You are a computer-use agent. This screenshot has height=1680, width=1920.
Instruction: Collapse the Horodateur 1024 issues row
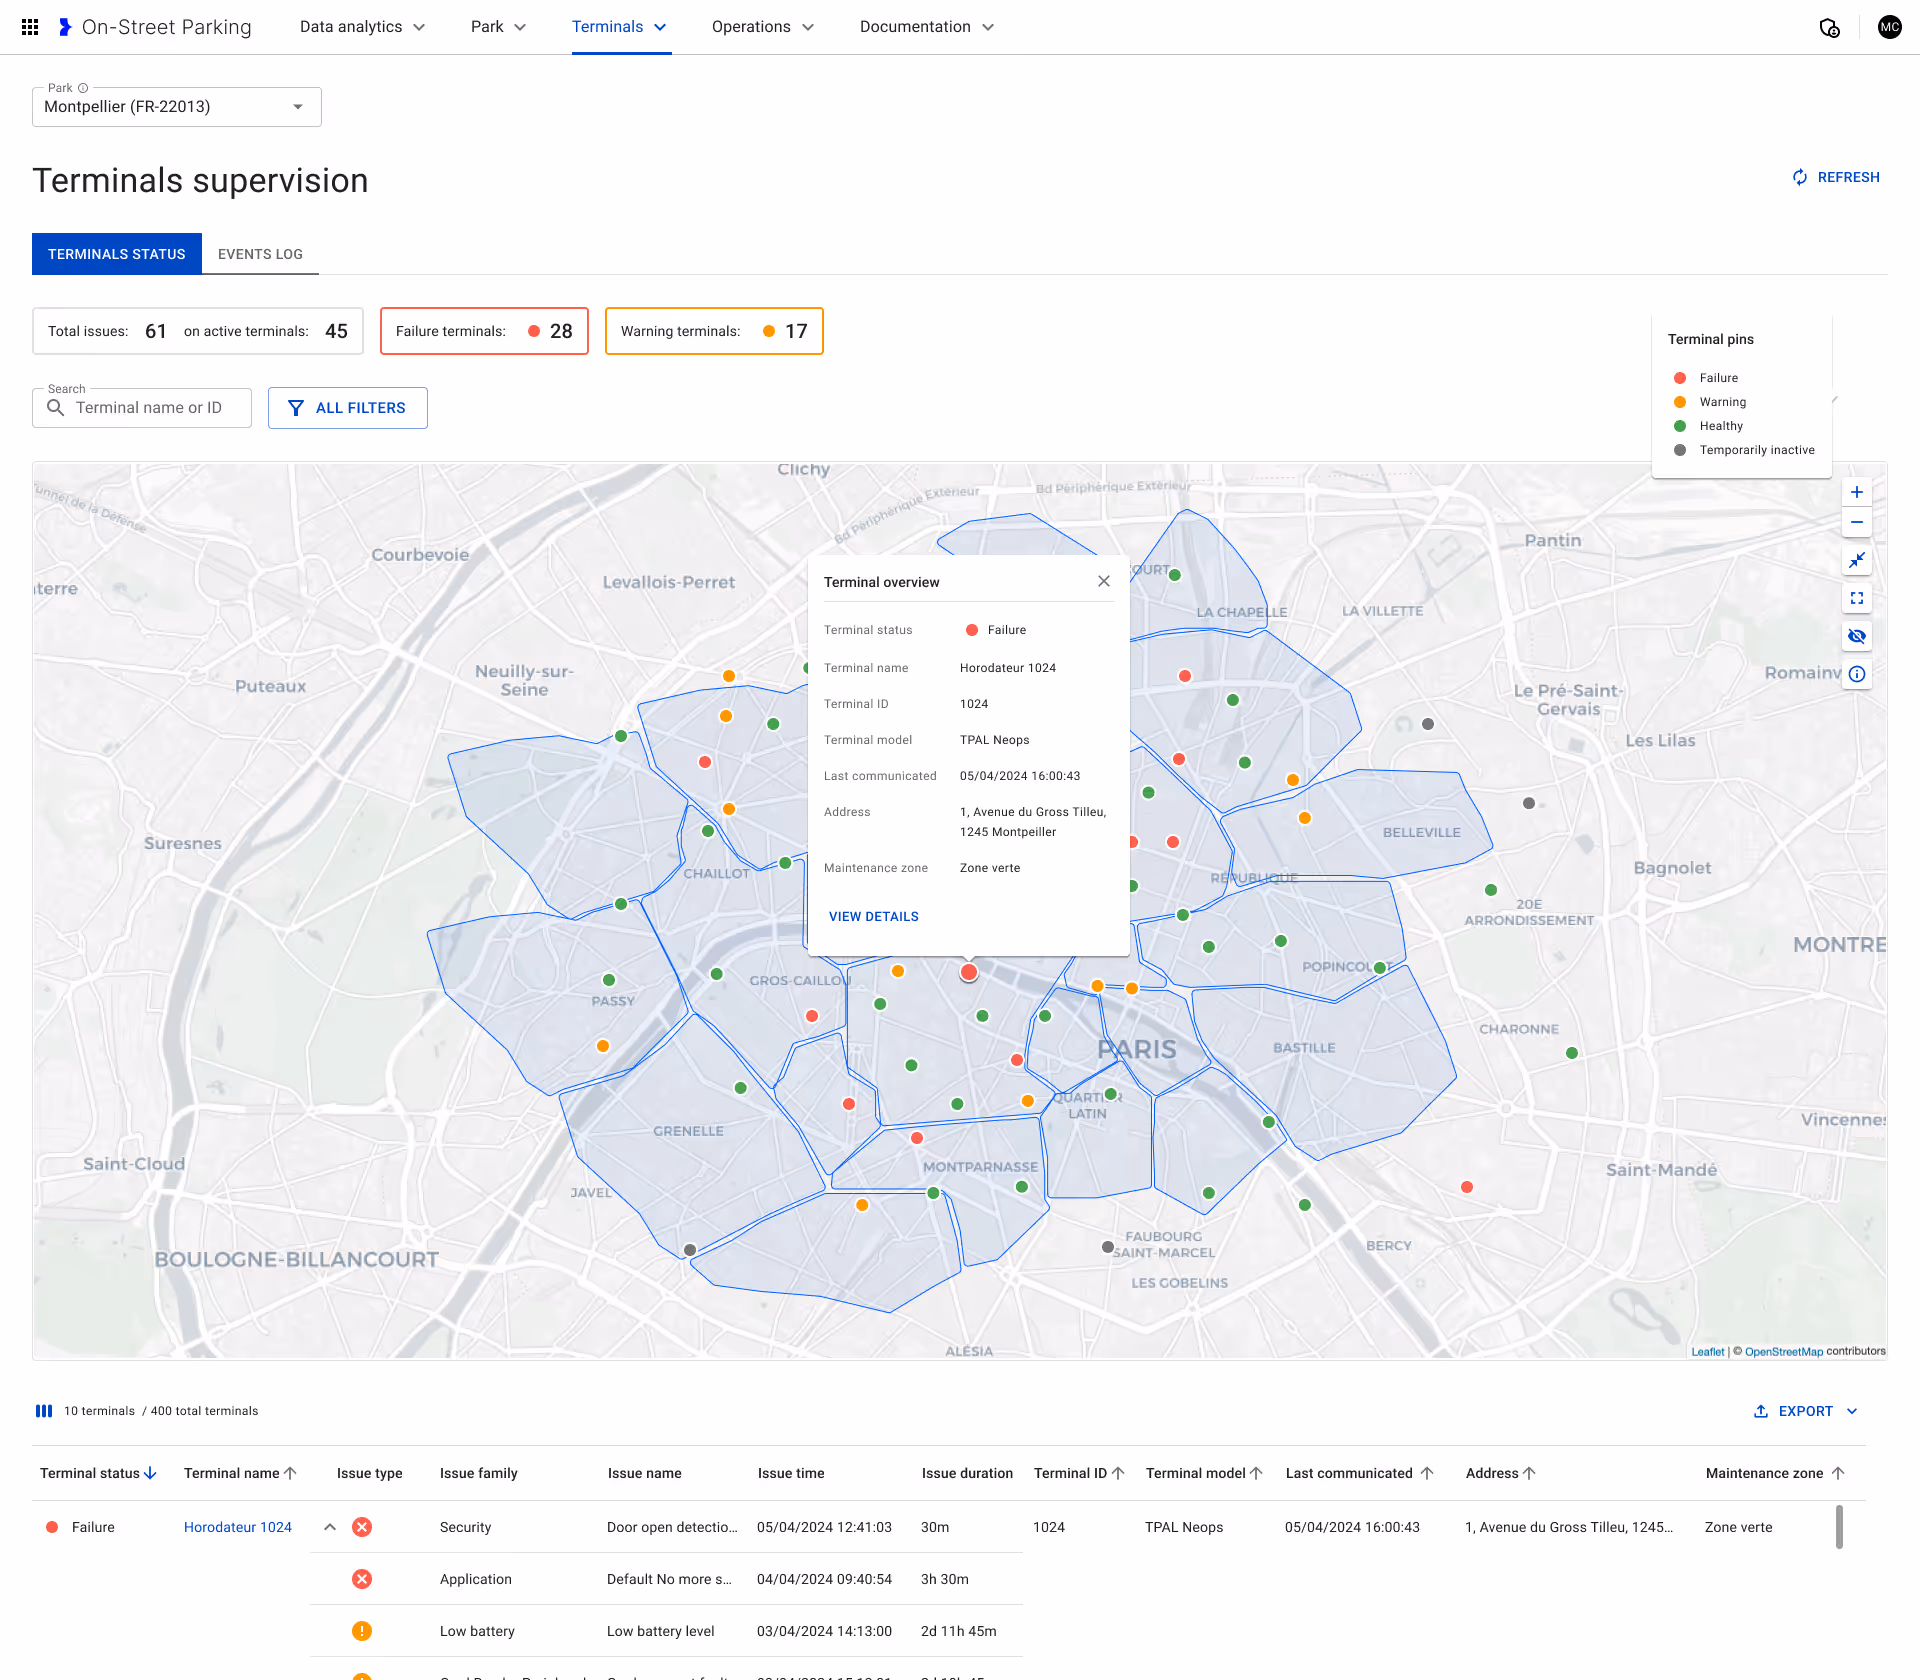329,1527
